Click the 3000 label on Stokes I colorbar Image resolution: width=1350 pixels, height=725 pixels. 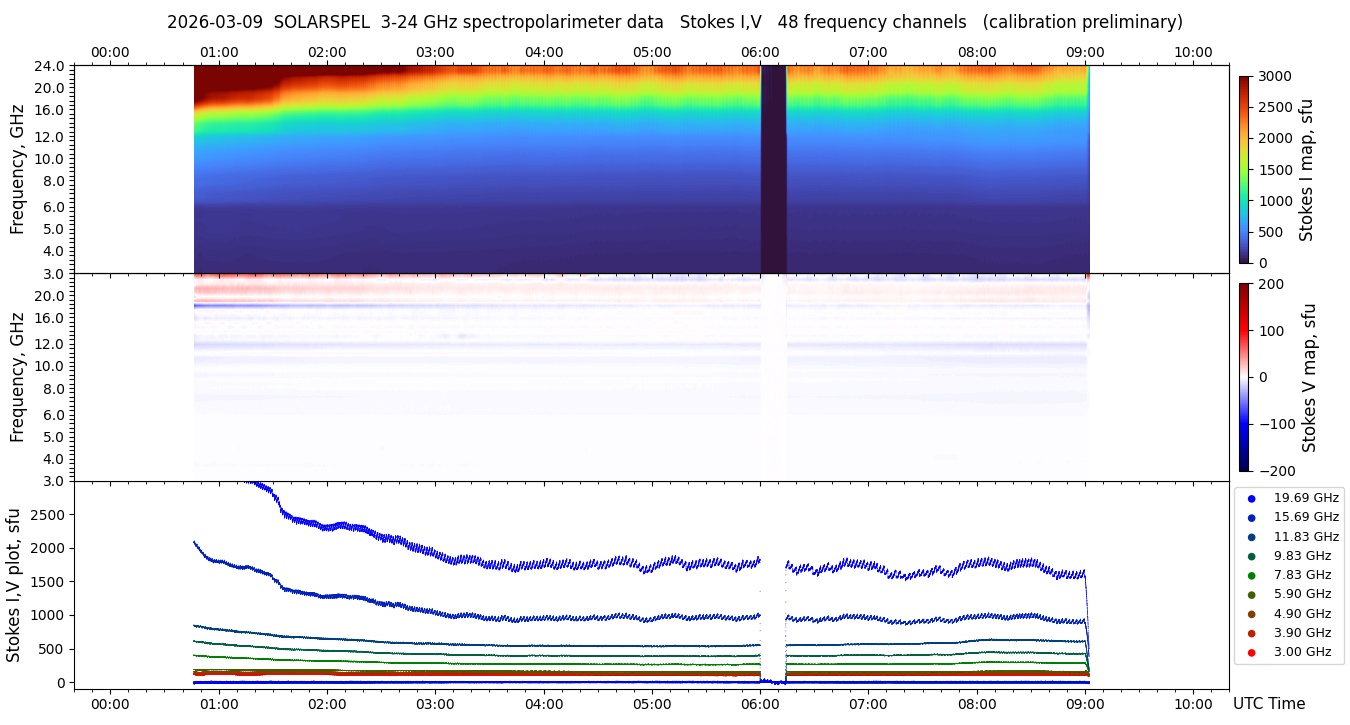1273,76
